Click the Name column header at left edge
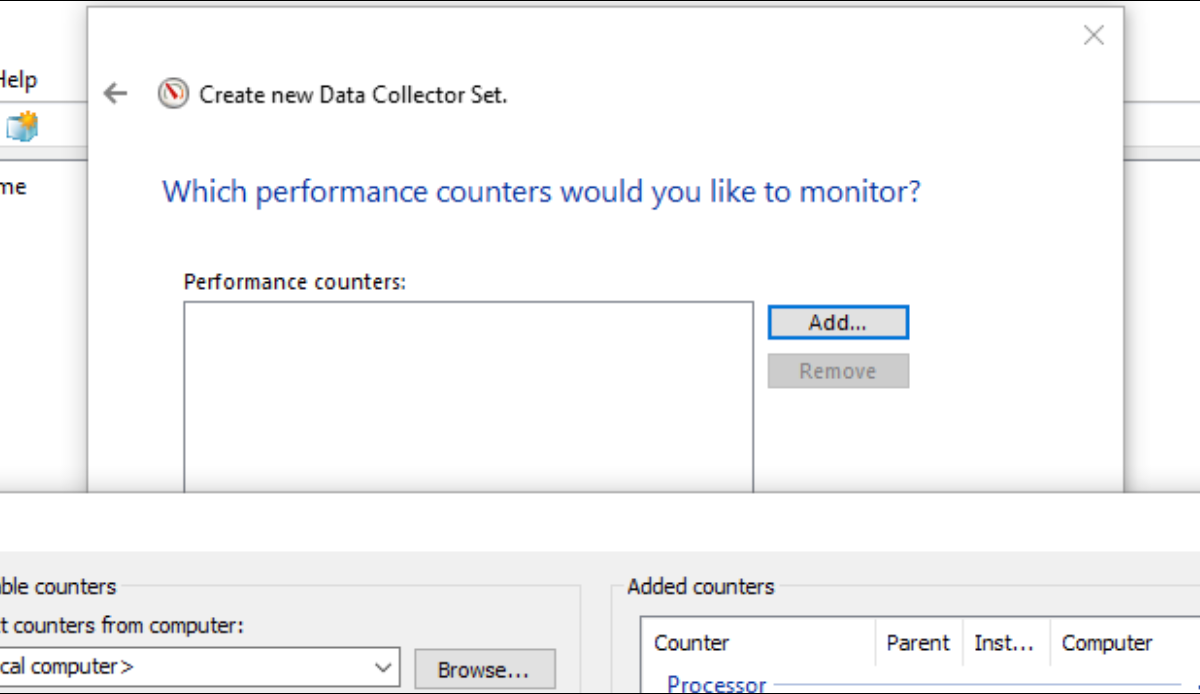Screen dimensions: 1200x694 point(13,187)
